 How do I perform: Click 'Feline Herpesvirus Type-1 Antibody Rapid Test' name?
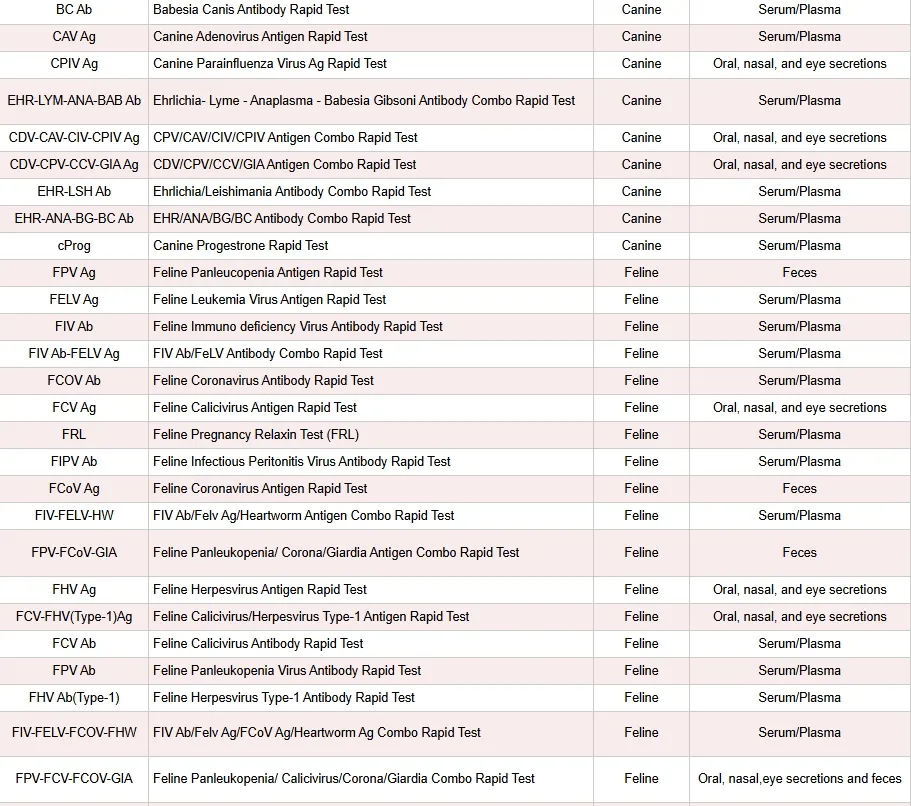point(284,698)
